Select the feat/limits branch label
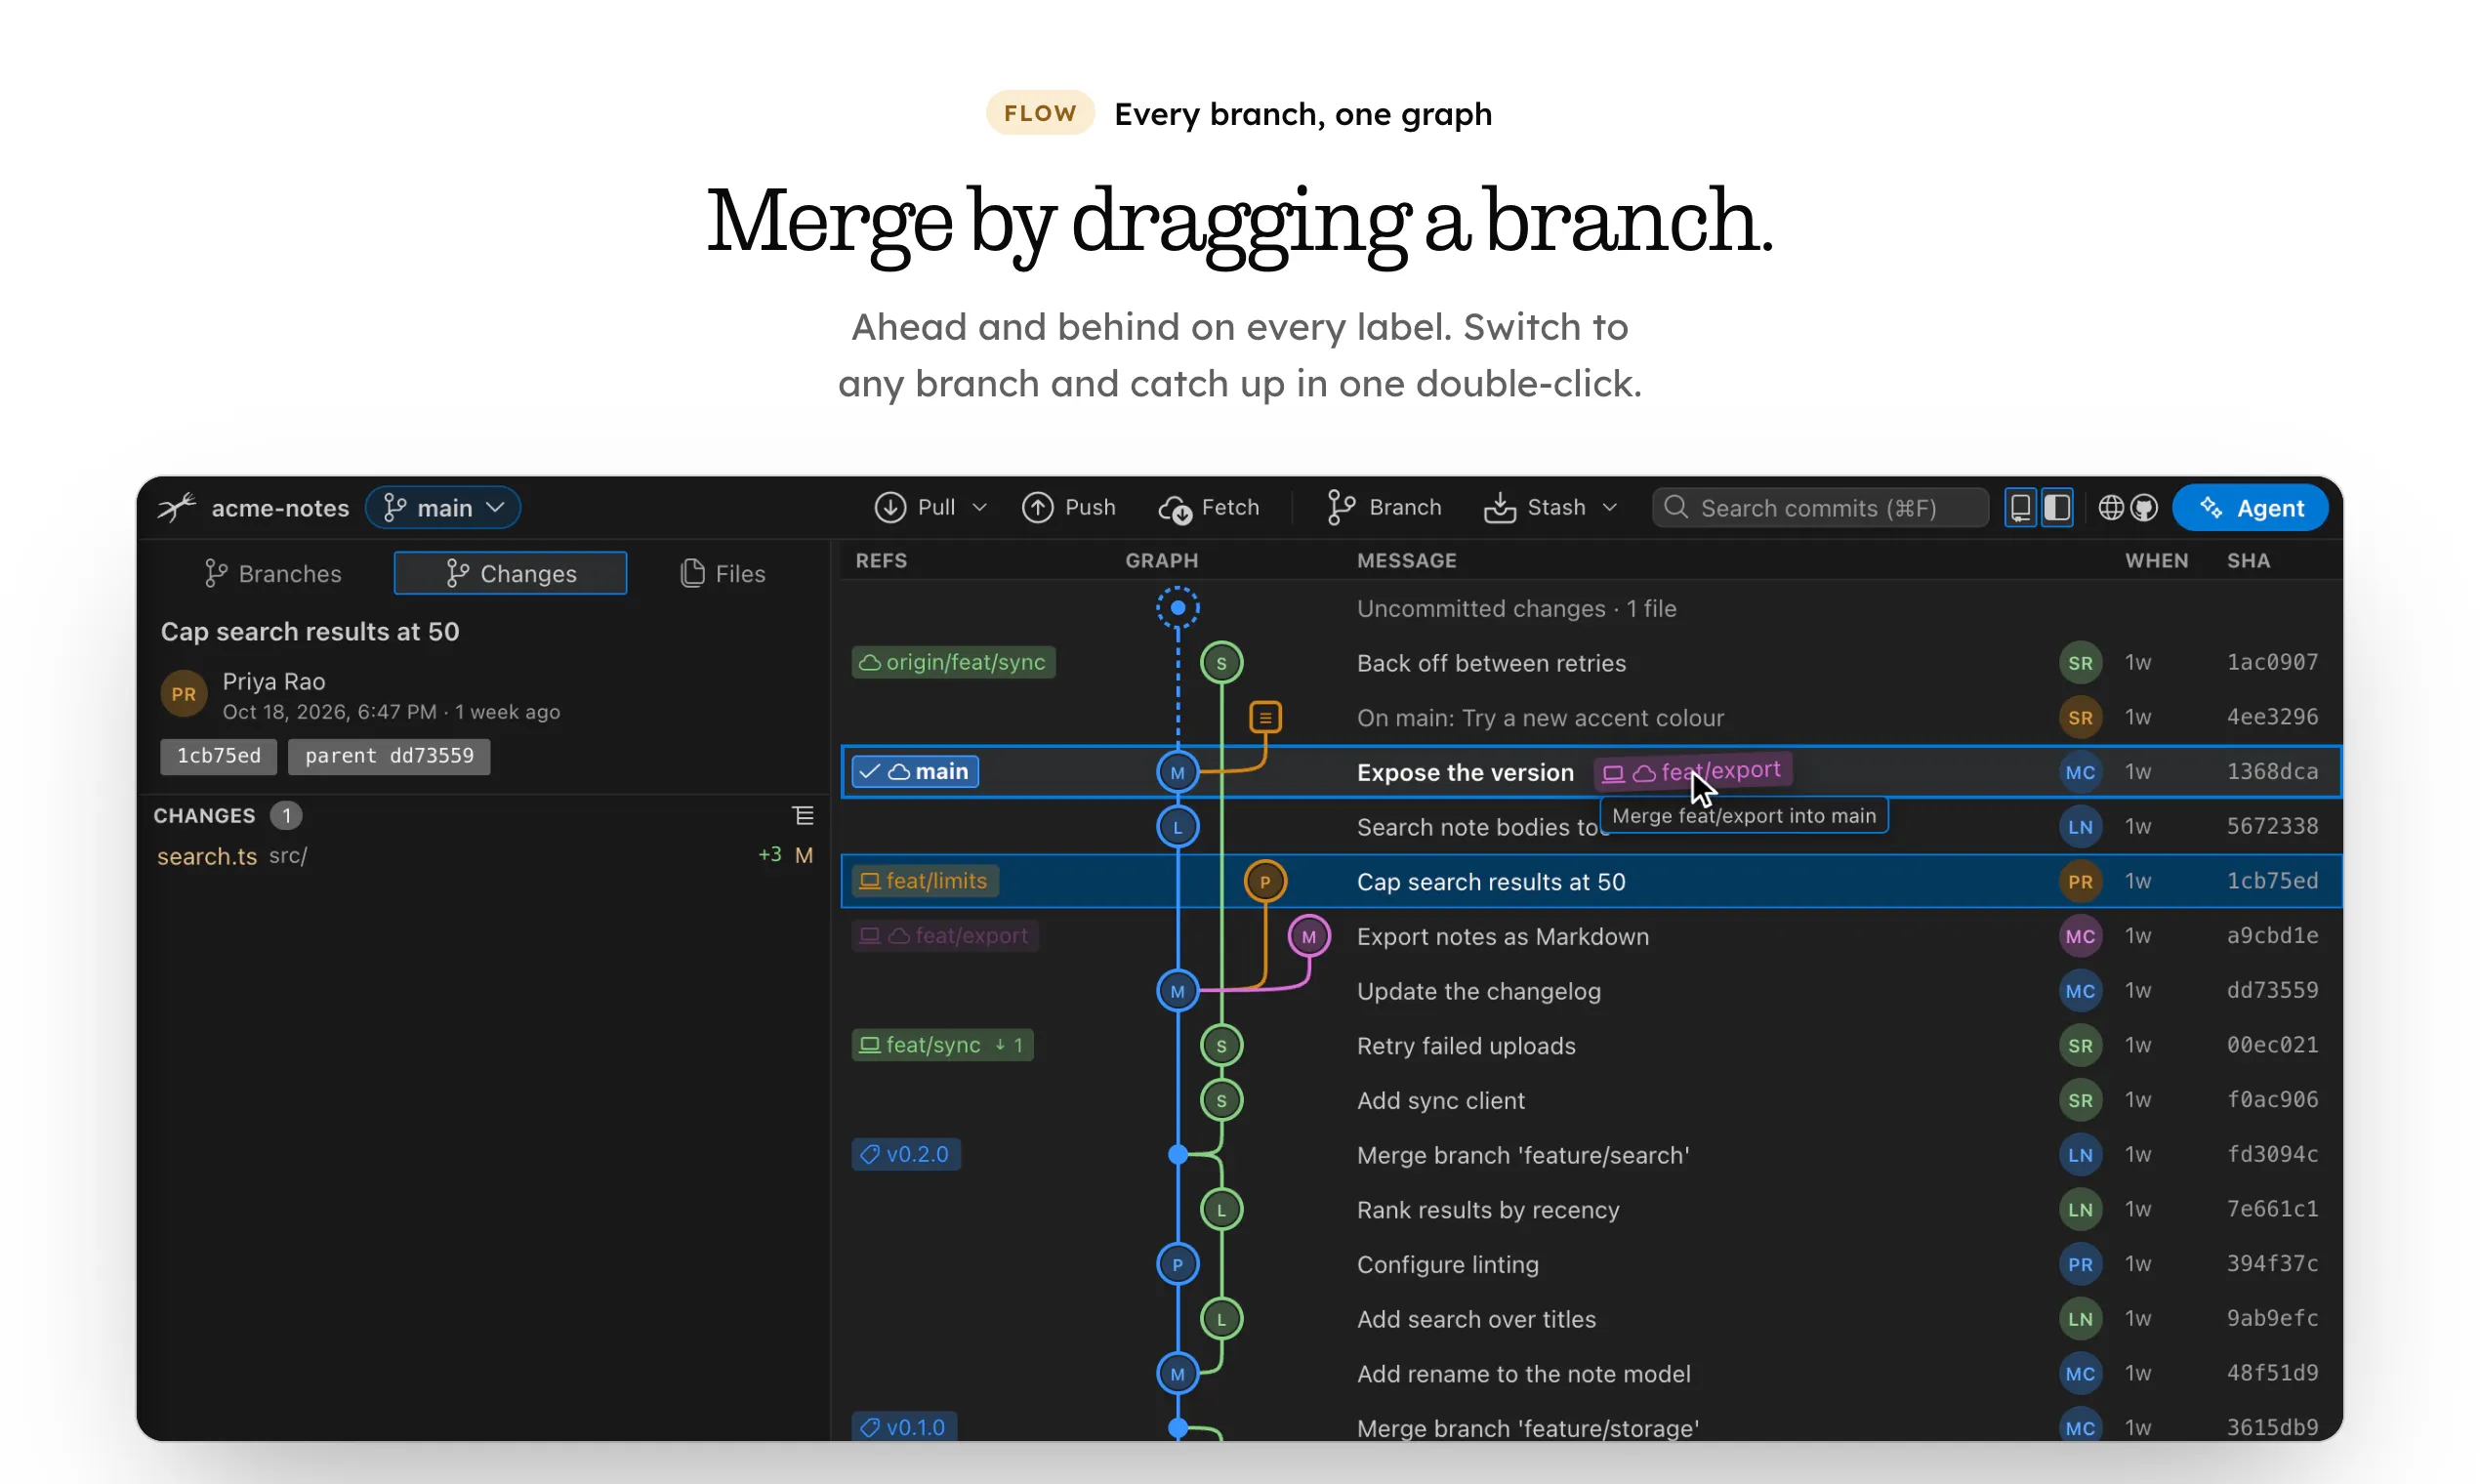Image resolution: width=2480 pixels, height=1484 pixels. pos(925,881)
